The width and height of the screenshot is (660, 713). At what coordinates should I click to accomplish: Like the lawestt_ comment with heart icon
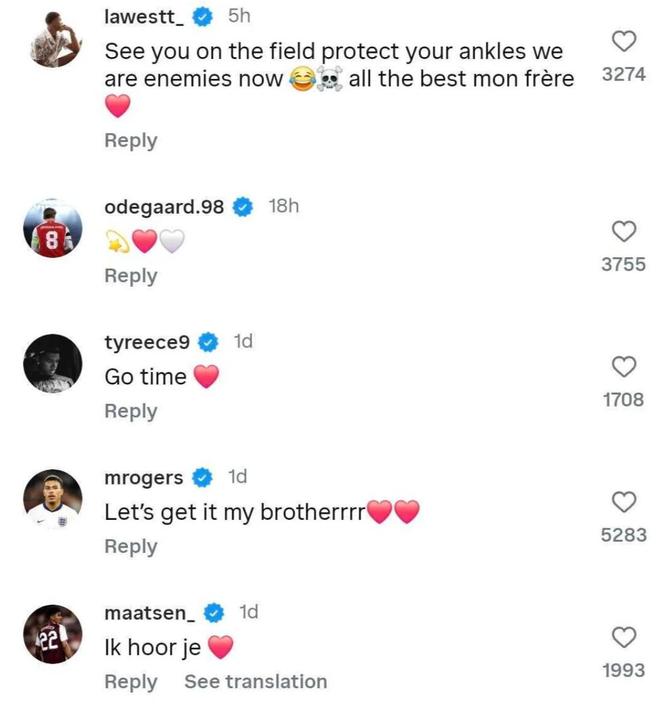coord(624,41)
